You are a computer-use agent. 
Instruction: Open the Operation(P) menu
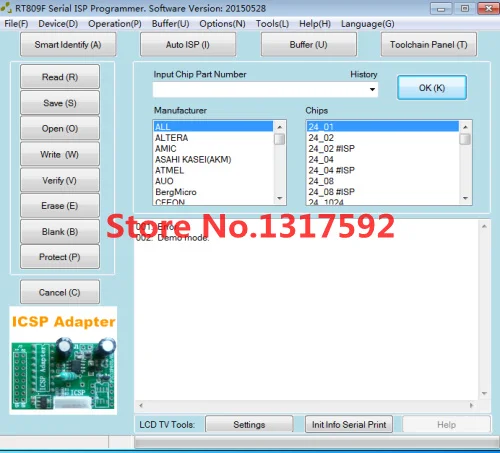click(x=115, y=24)
